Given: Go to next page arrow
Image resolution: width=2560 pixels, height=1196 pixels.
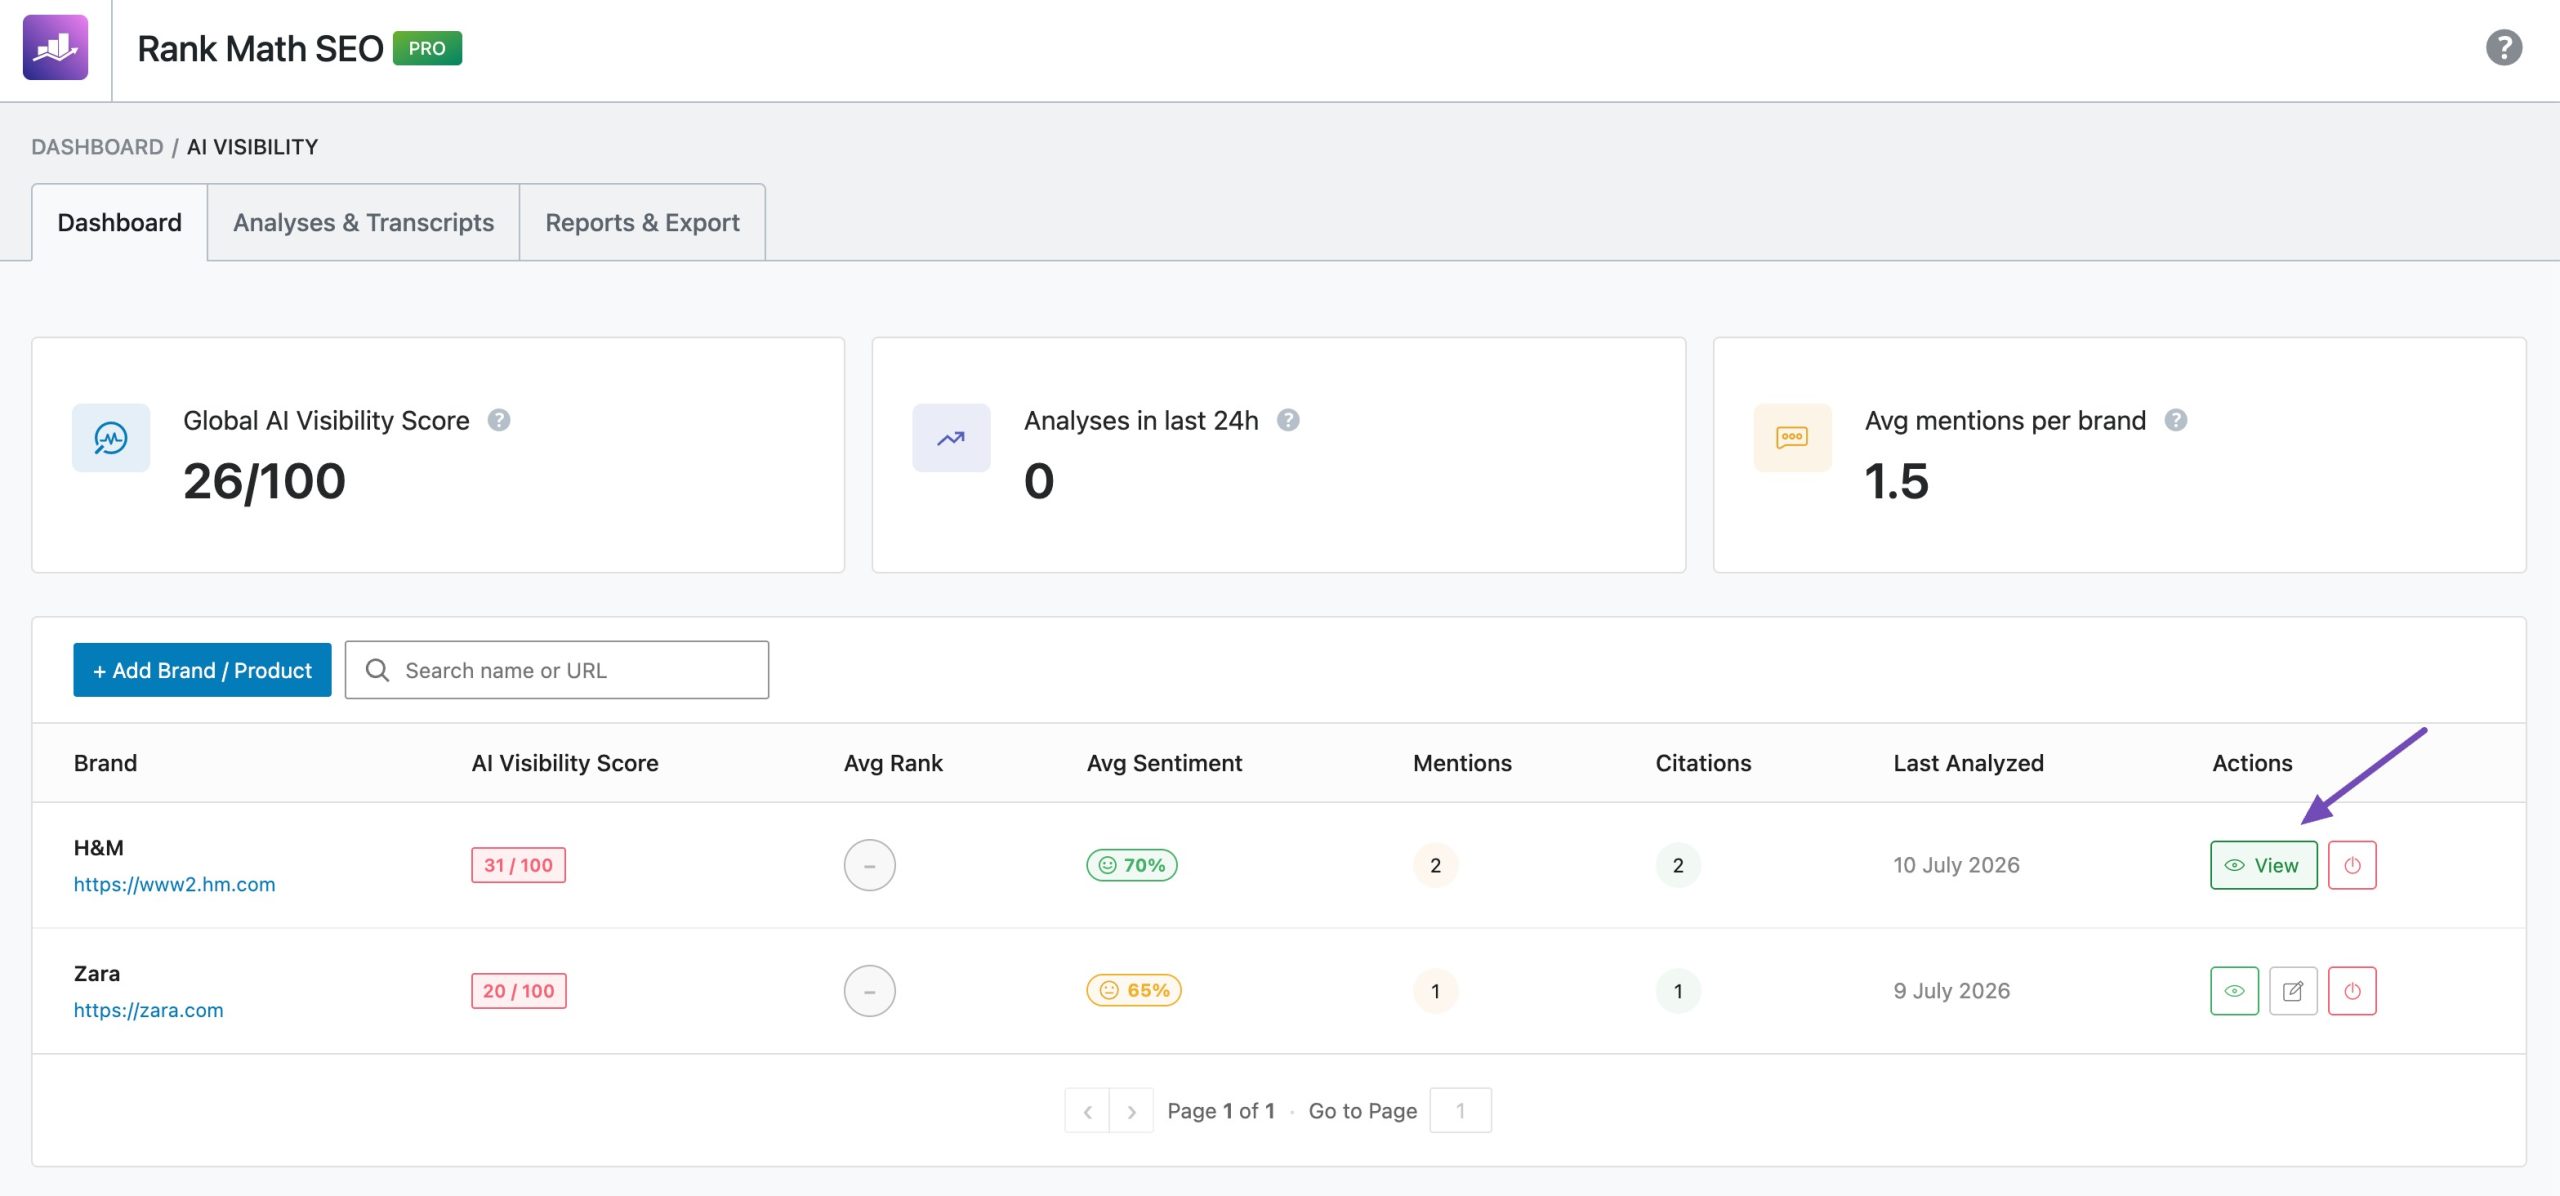Looking at the screenshot, I should coord(1131,1111).
